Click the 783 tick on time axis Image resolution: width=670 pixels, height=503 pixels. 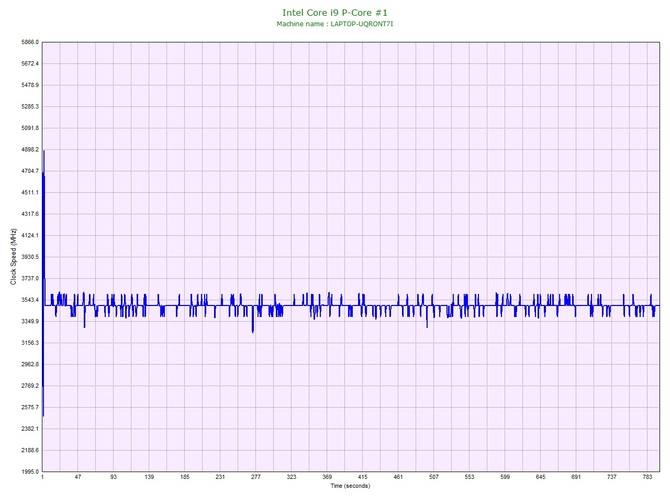point(647,477)
